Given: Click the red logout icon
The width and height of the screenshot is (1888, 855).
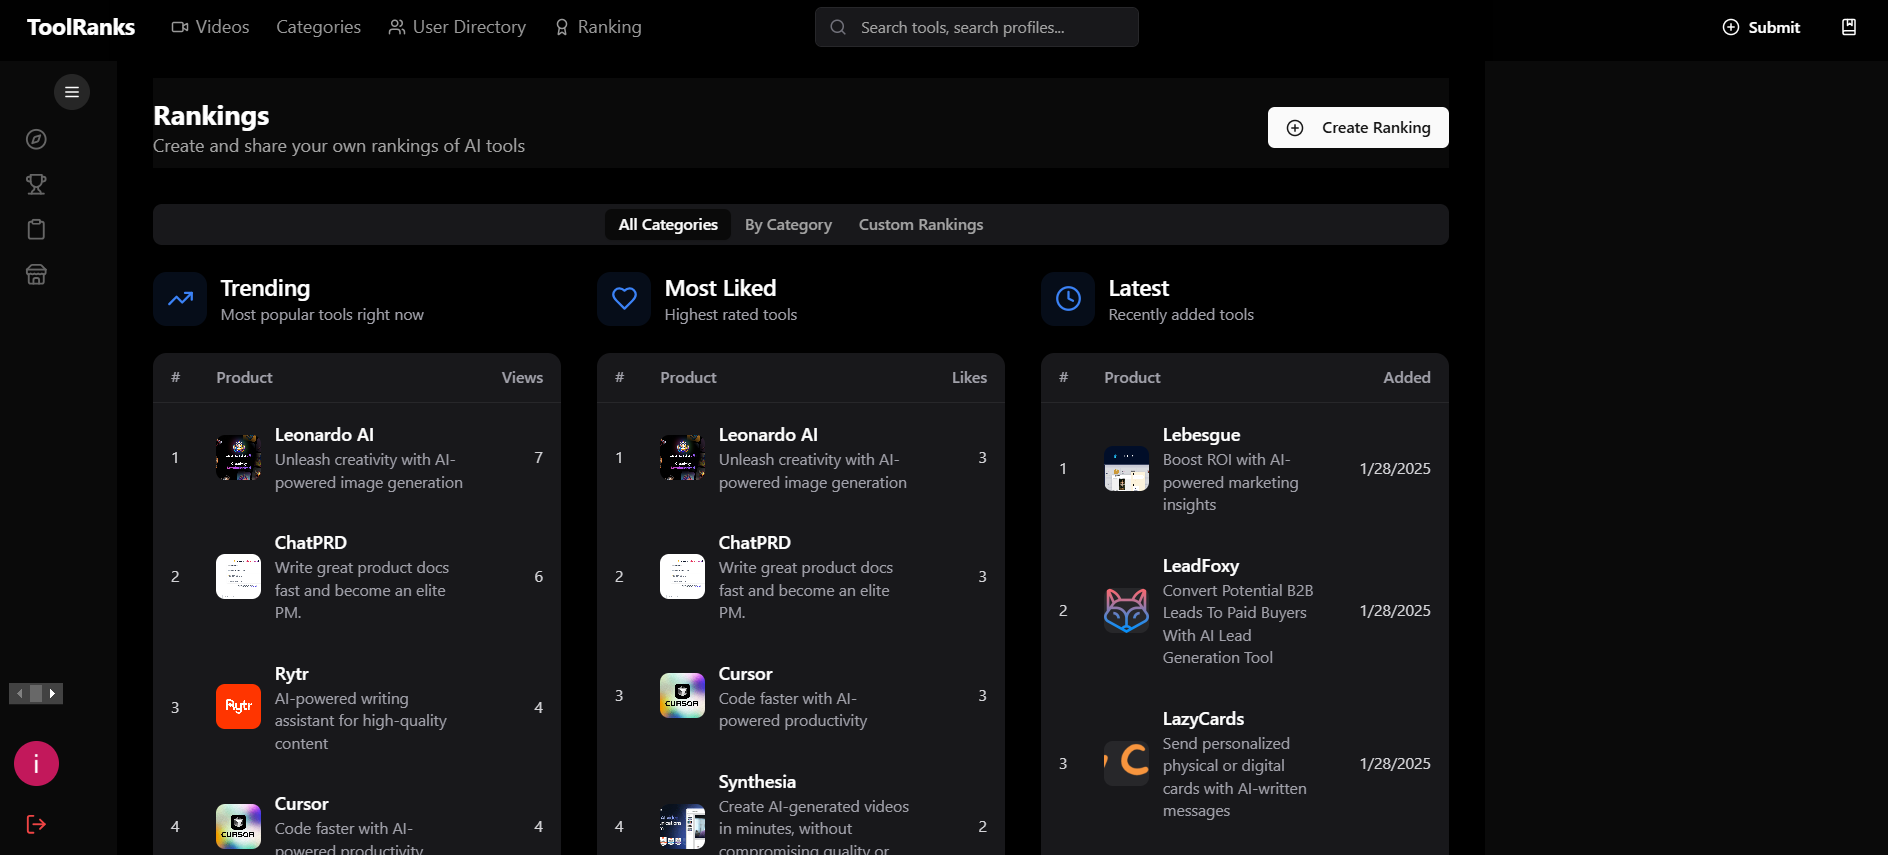Looking at the screenshot, I should pos(36,824).
